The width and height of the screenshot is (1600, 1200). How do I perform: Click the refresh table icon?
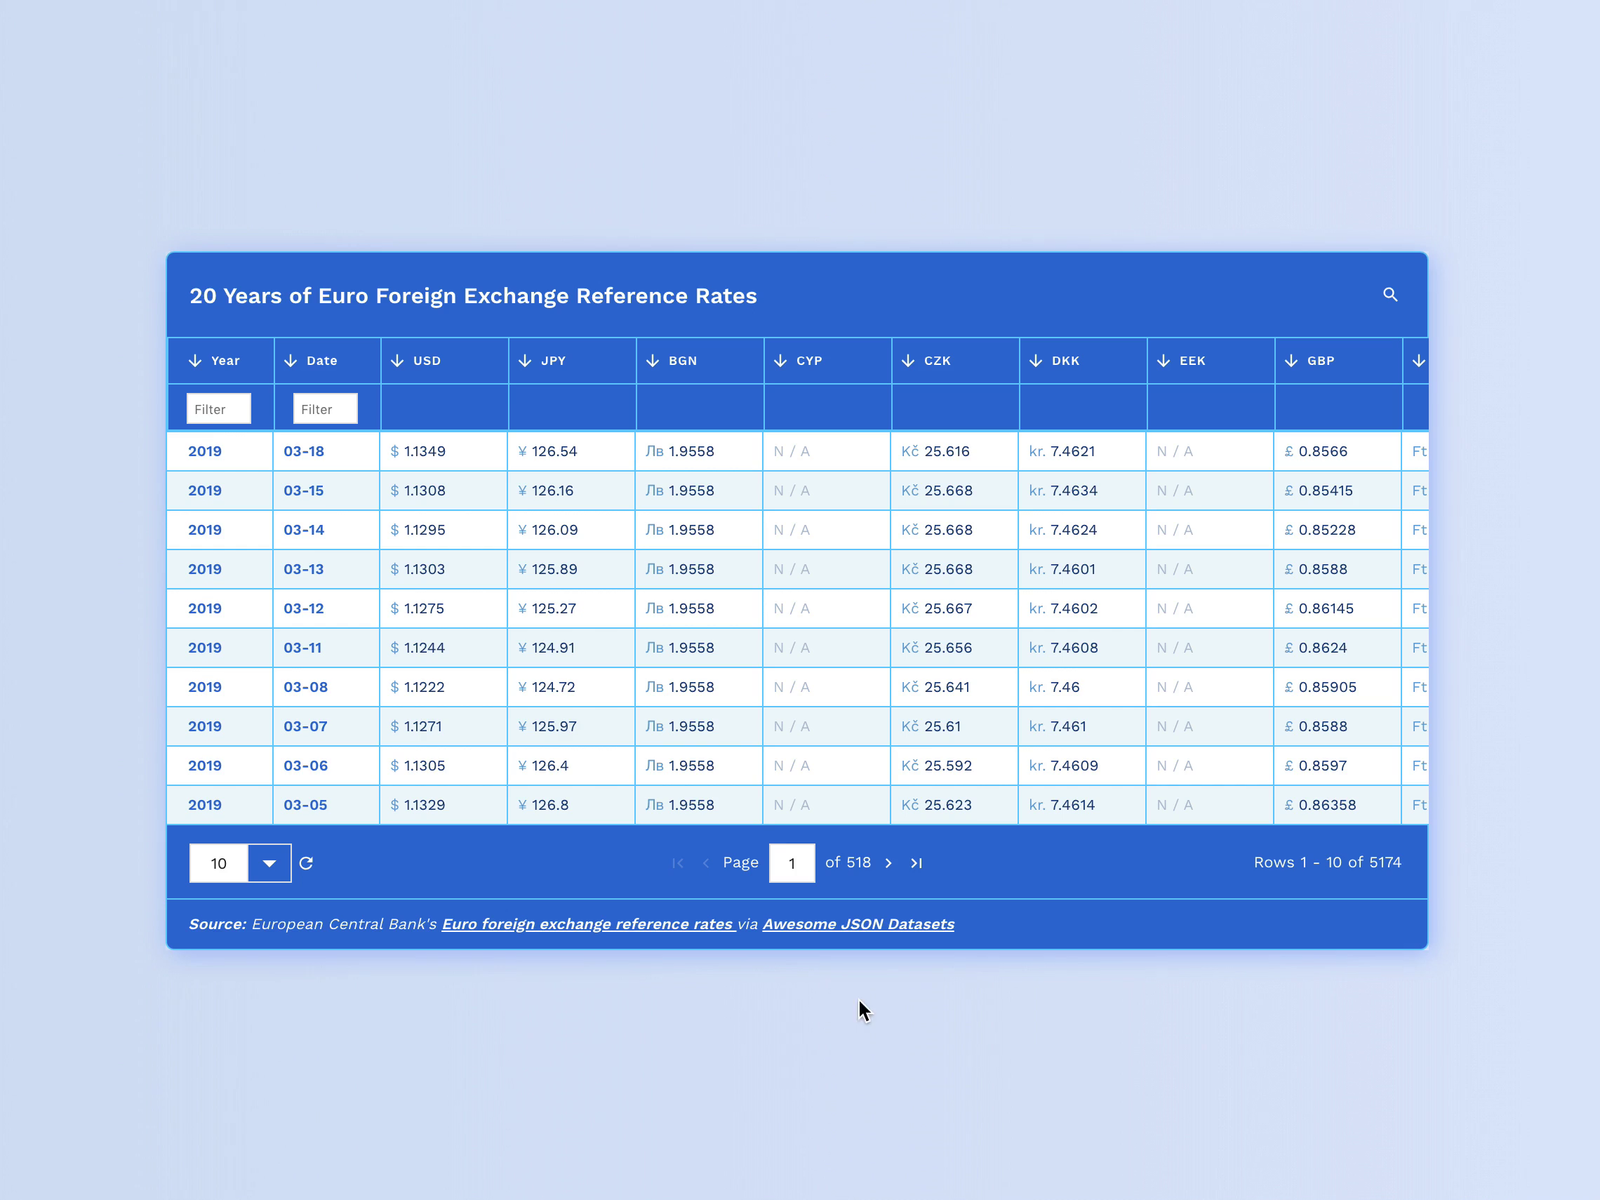pyautogui.click(x=306, y=863)
